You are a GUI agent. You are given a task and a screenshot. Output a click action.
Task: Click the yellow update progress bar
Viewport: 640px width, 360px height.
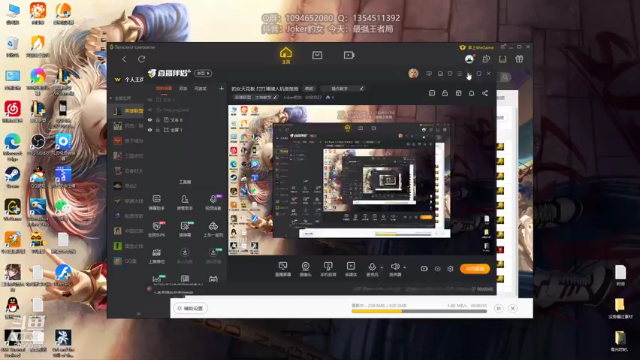pos(419,311)
